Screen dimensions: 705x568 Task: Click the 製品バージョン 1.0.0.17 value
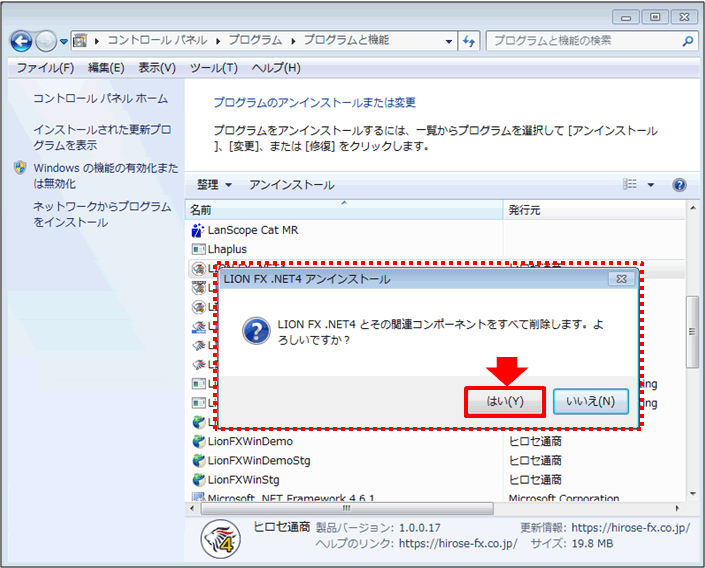click(x=420, y=528)
